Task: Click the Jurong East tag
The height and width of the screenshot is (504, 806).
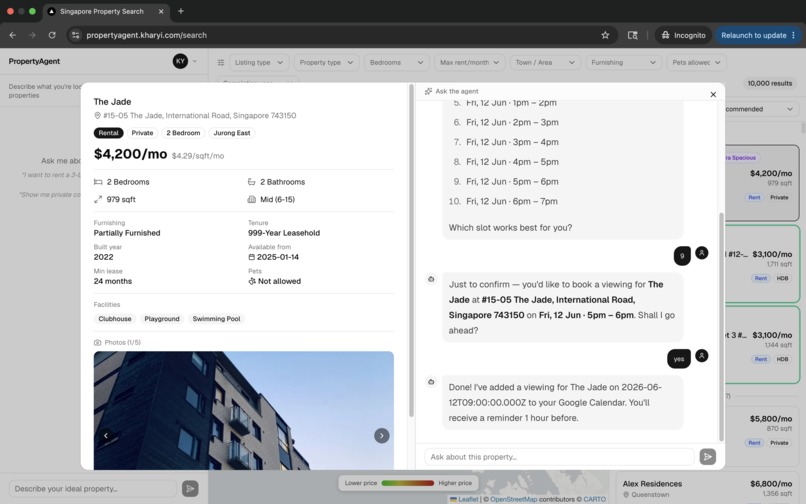Action: 232,133
